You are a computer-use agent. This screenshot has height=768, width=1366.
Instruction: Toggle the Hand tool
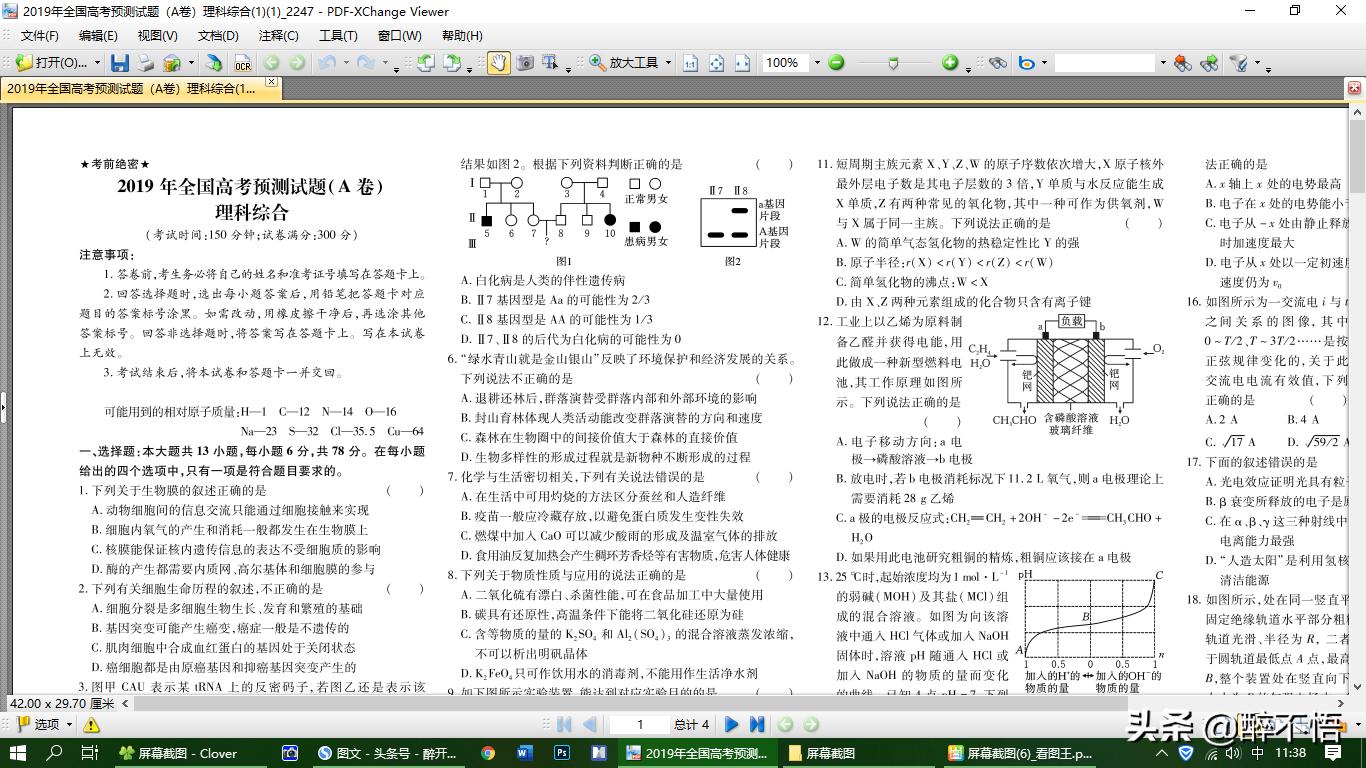pos(498,63)
